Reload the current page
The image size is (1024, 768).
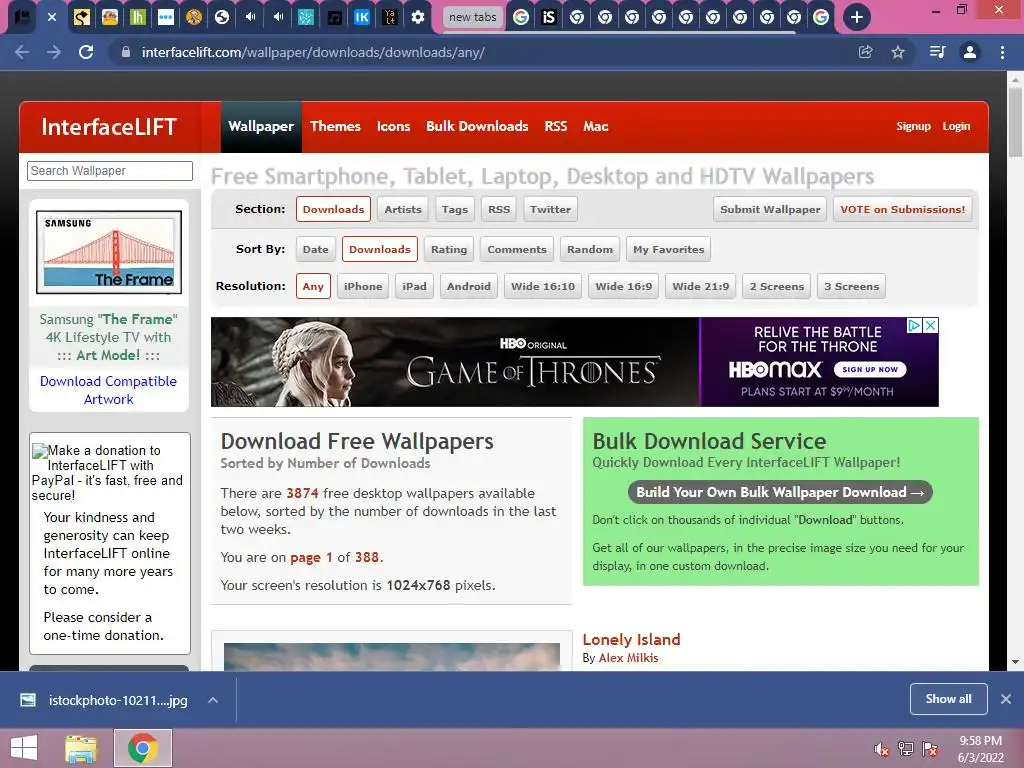coord(86,52)
